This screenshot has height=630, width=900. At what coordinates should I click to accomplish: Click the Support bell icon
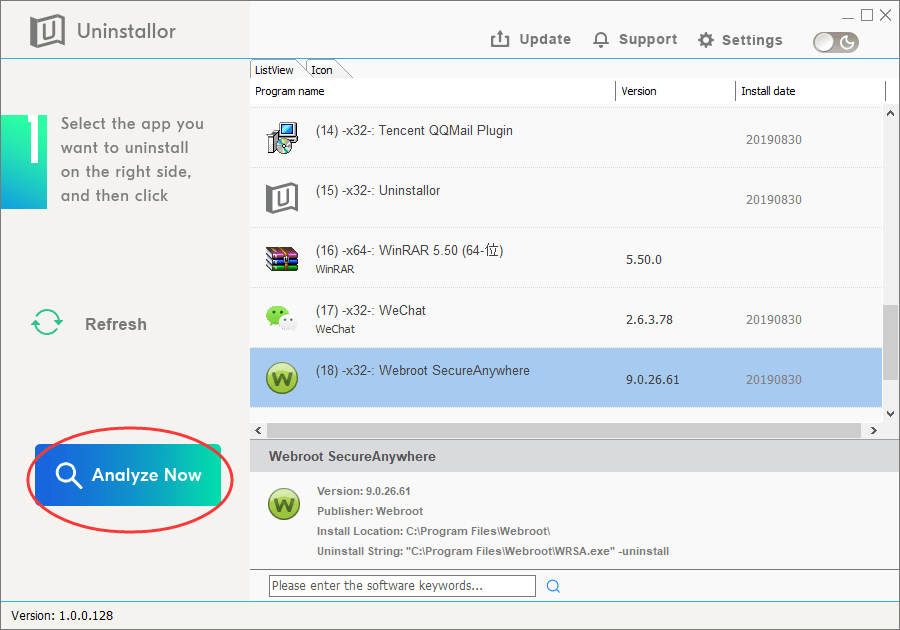pos(600,39)
